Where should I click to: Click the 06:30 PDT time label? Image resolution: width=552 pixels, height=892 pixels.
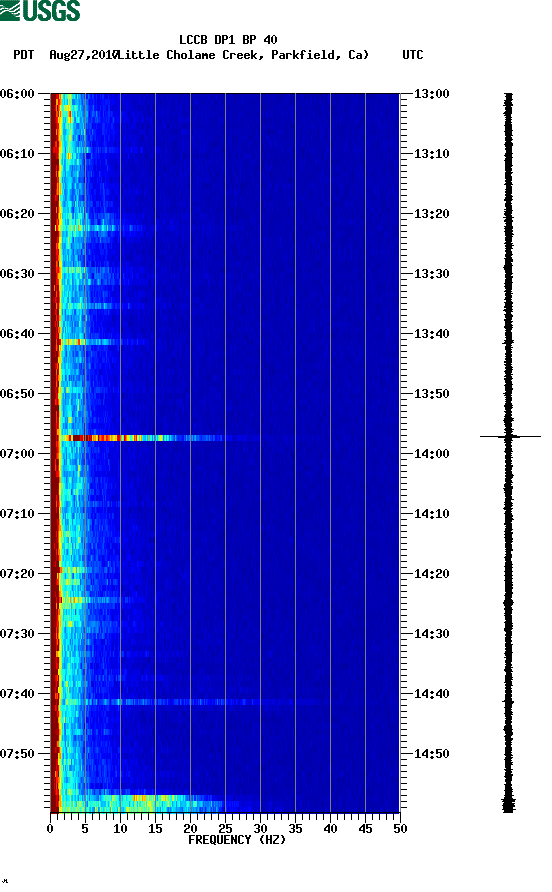tap(17, 274)
